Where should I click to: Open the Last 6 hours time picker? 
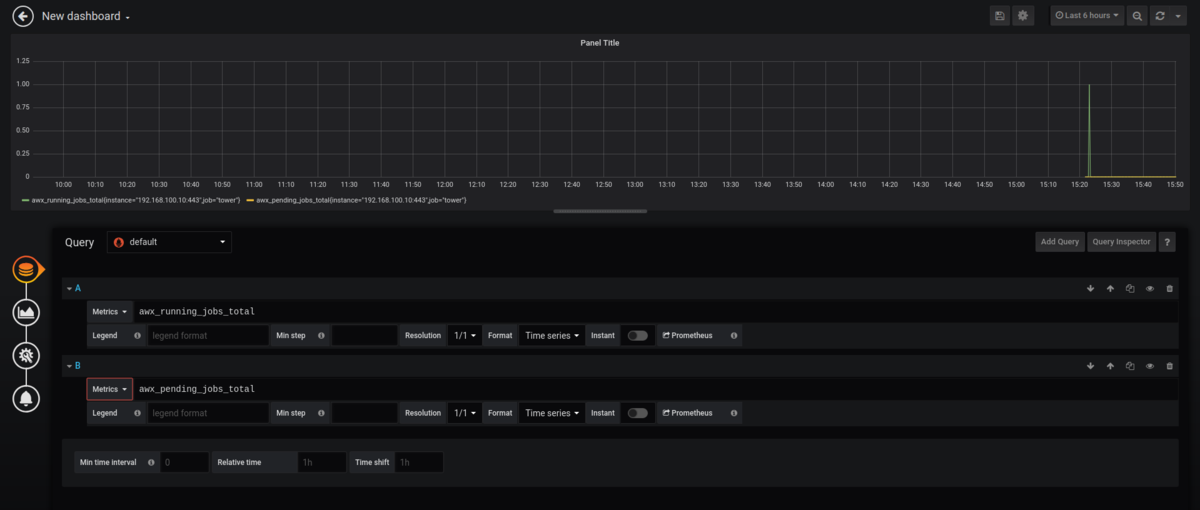click(1086, 16)
